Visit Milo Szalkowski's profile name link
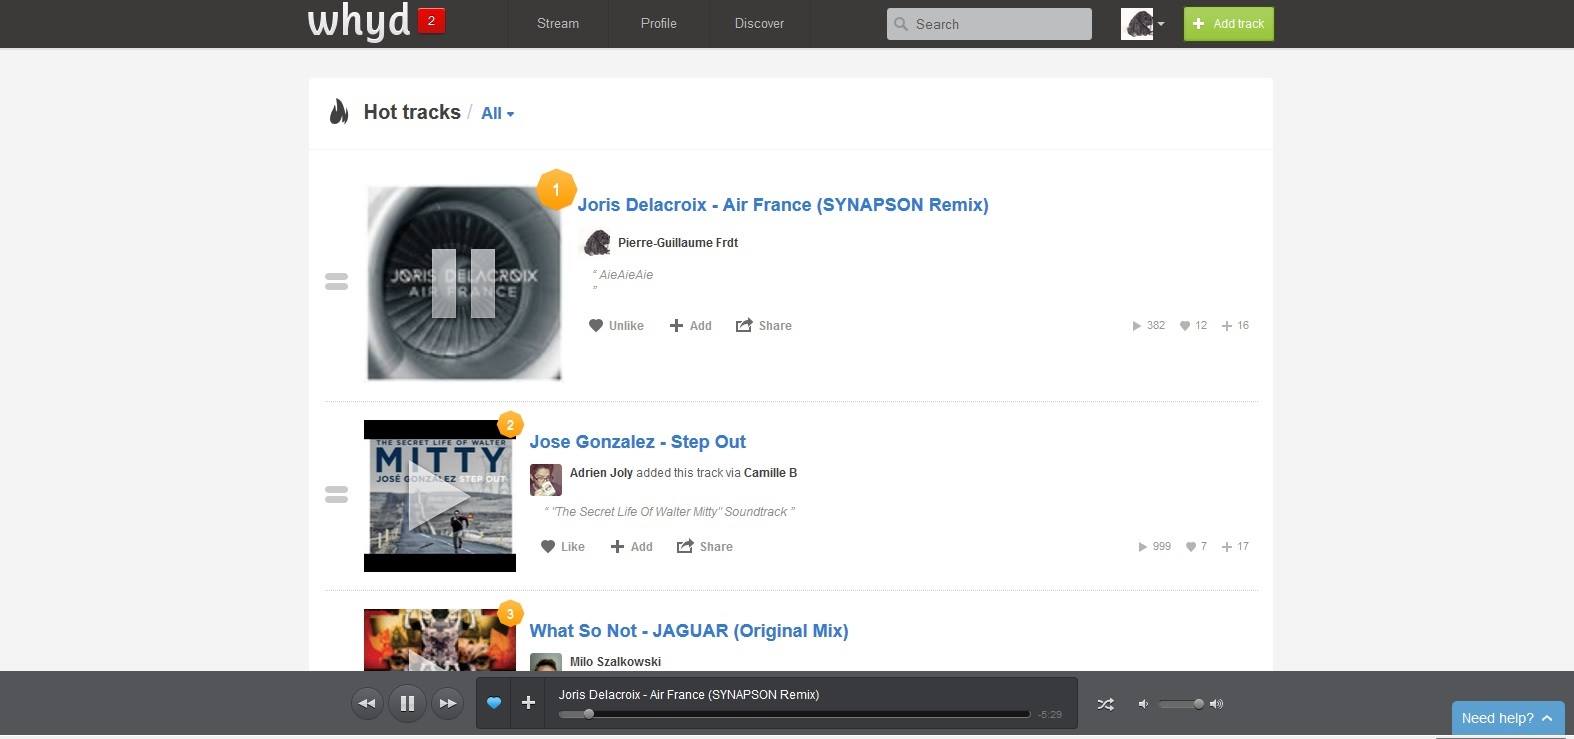The image size is (1574, 739). tap(616, 662)
